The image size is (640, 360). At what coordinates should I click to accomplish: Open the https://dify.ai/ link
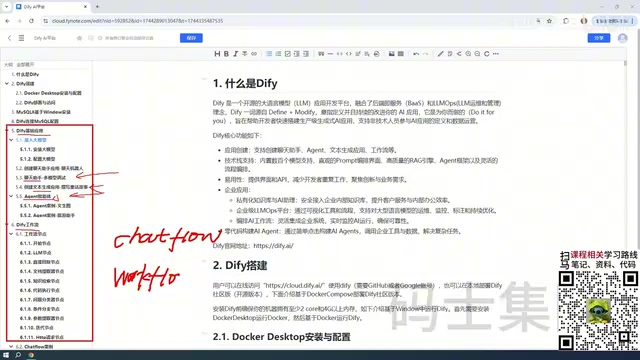(273, 246)
